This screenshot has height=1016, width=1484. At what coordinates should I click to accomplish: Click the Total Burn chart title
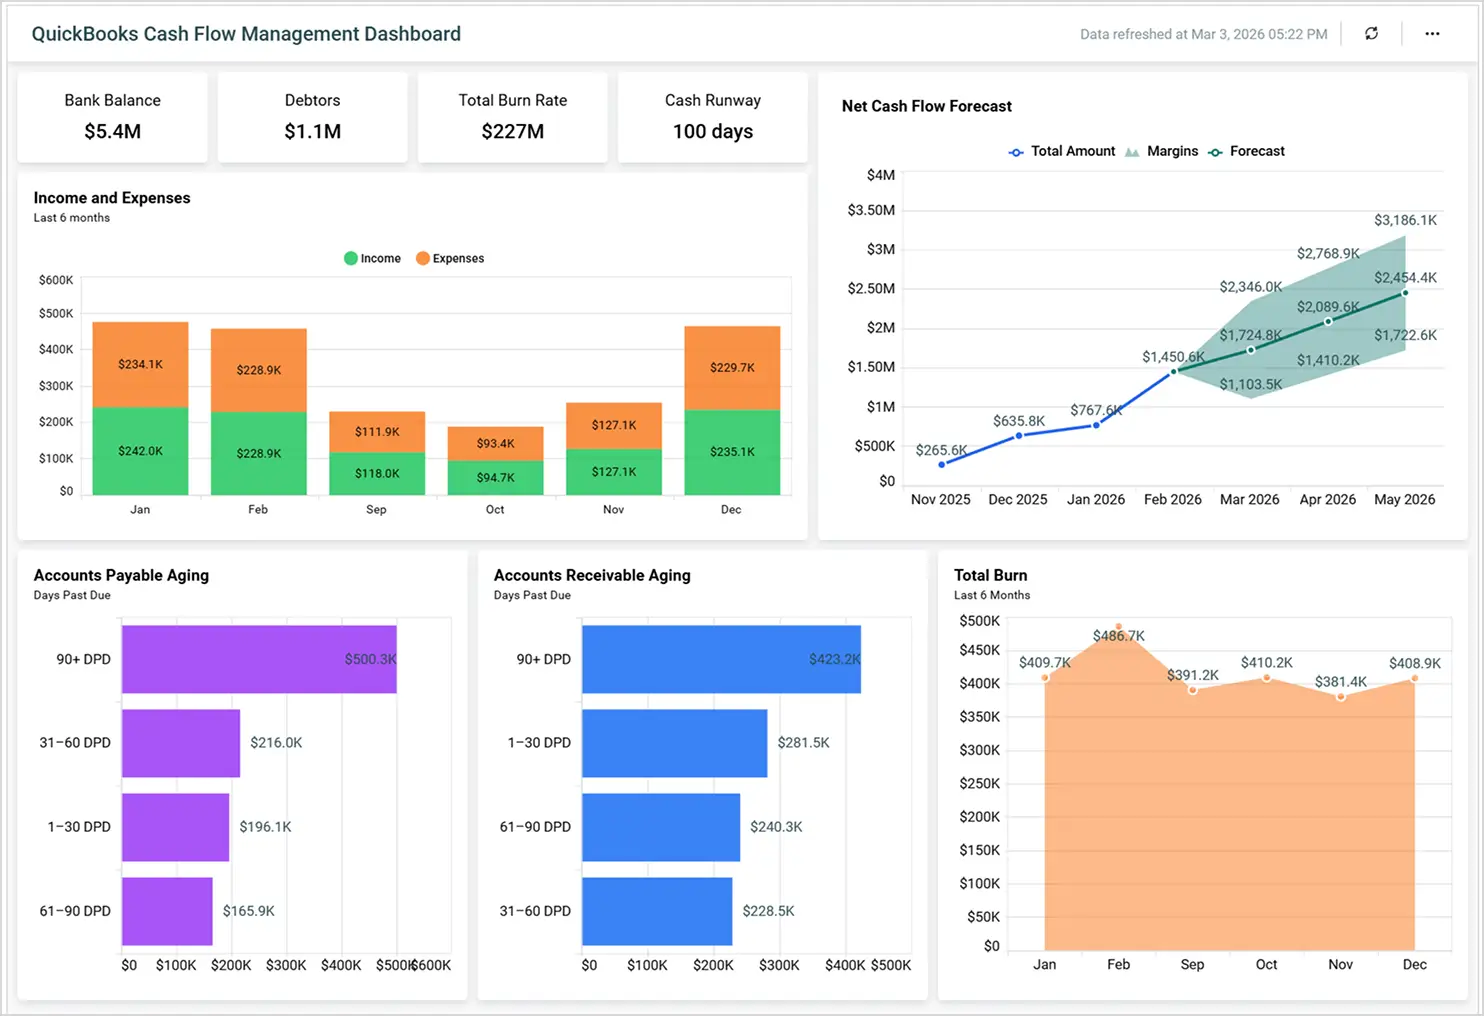point(990,575)
